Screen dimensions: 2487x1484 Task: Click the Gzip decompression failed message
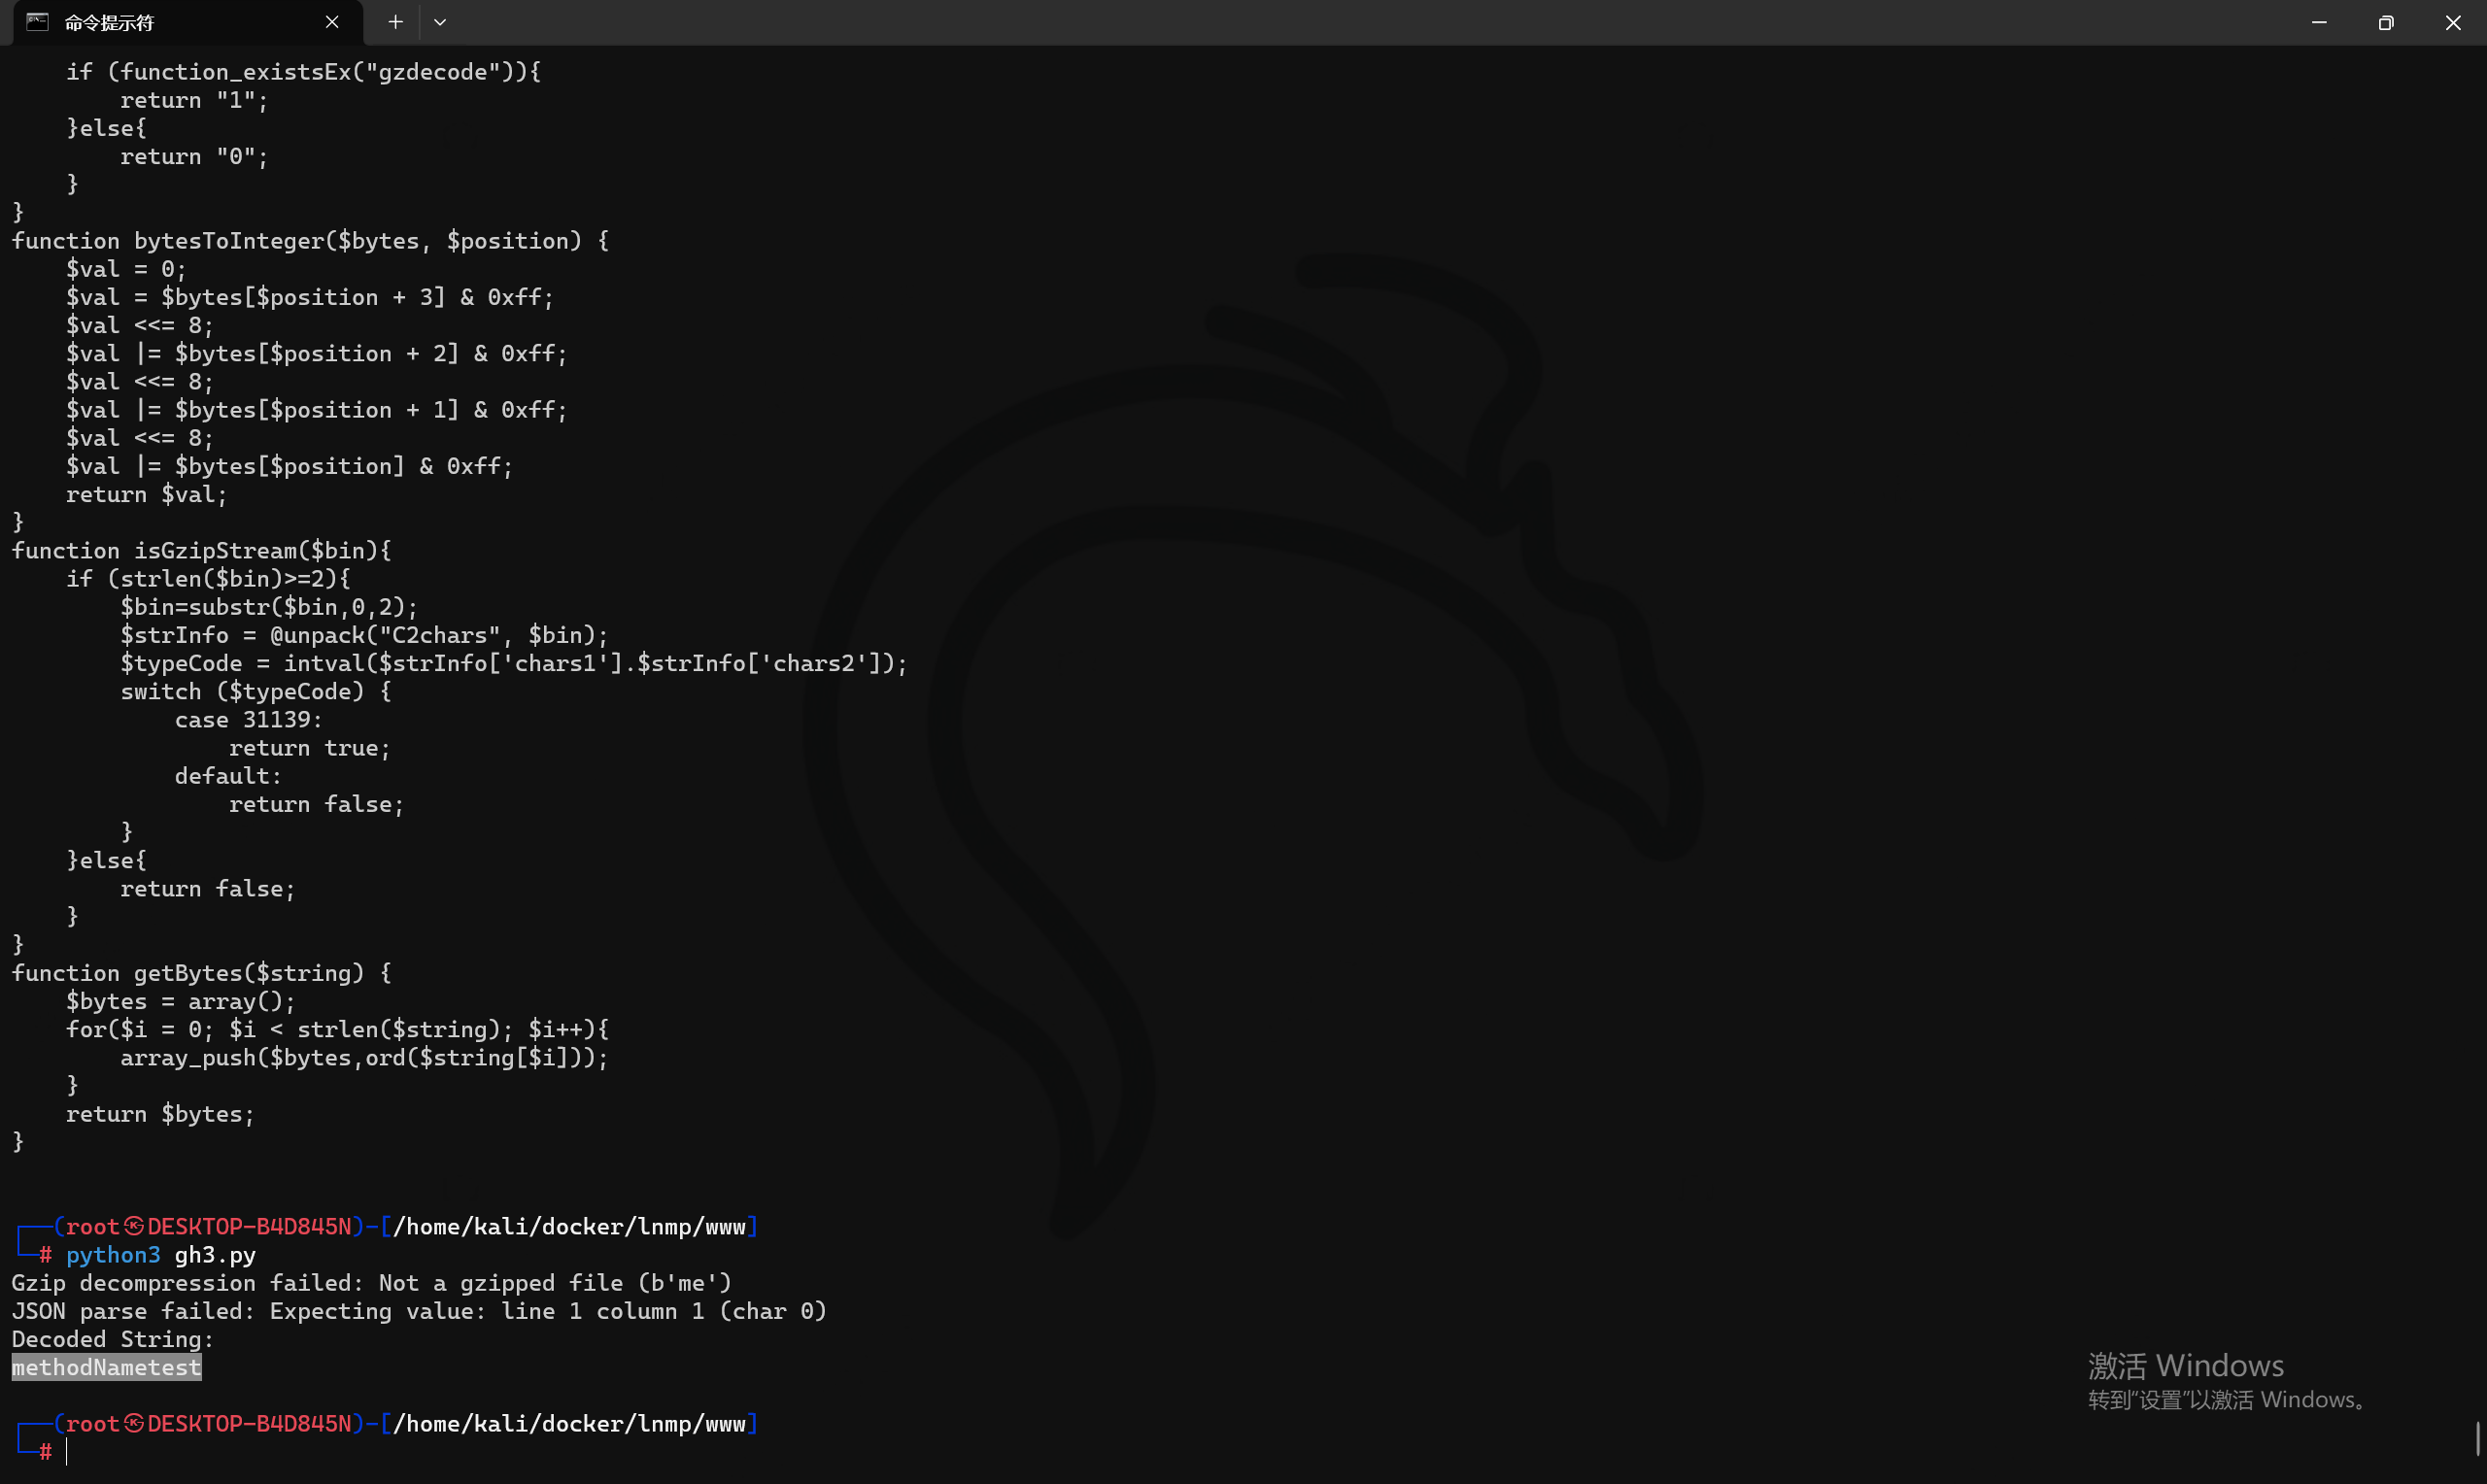371,1282
